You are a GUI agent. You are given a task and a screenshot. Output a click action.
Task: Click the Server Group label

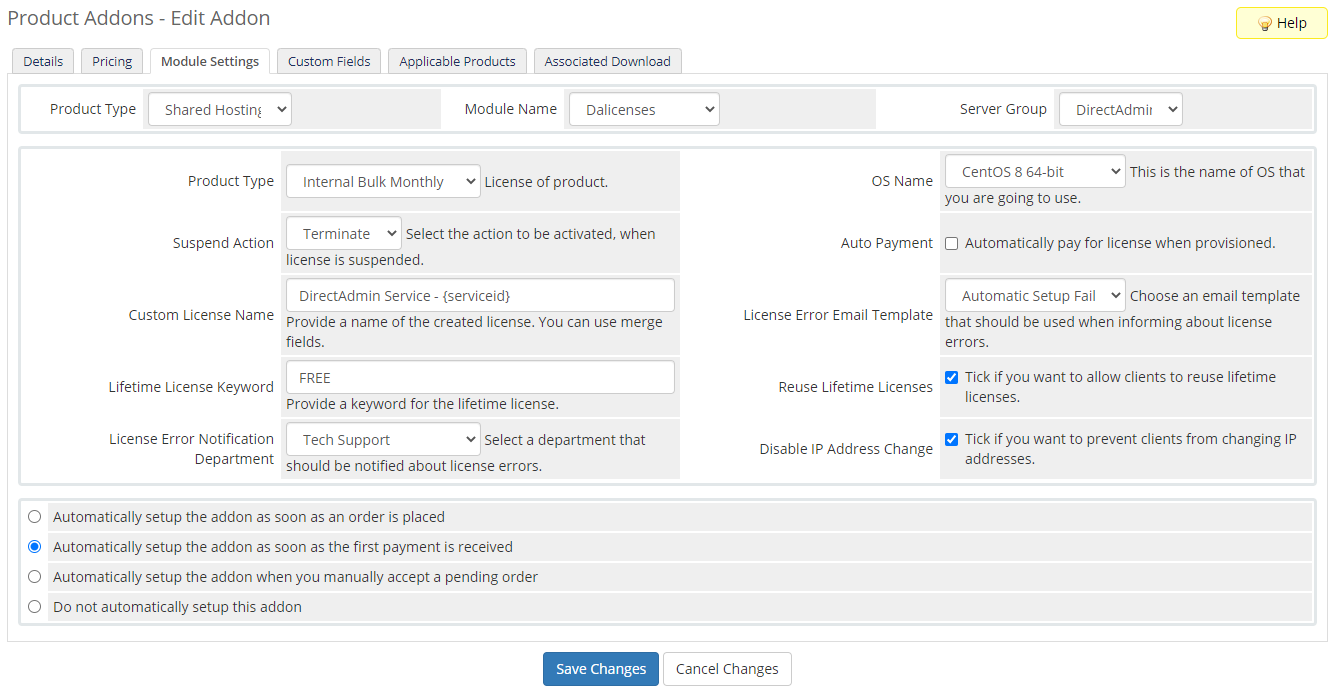(x=1003, y=109)
